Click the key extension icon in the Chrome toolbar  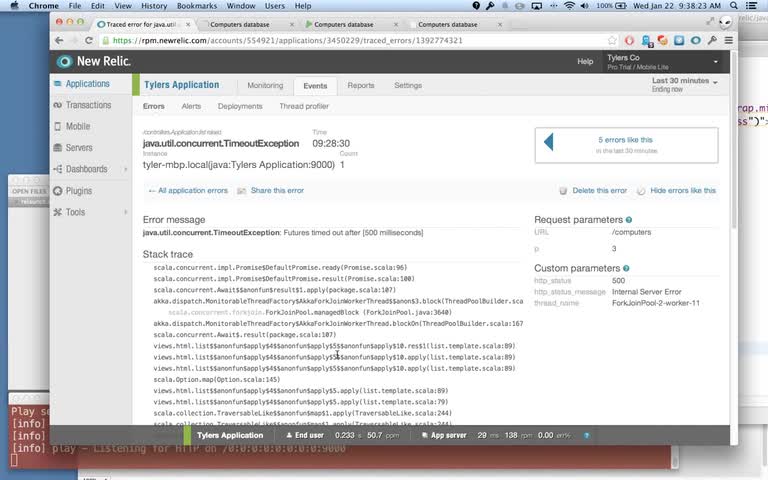(x=712, y=41)
